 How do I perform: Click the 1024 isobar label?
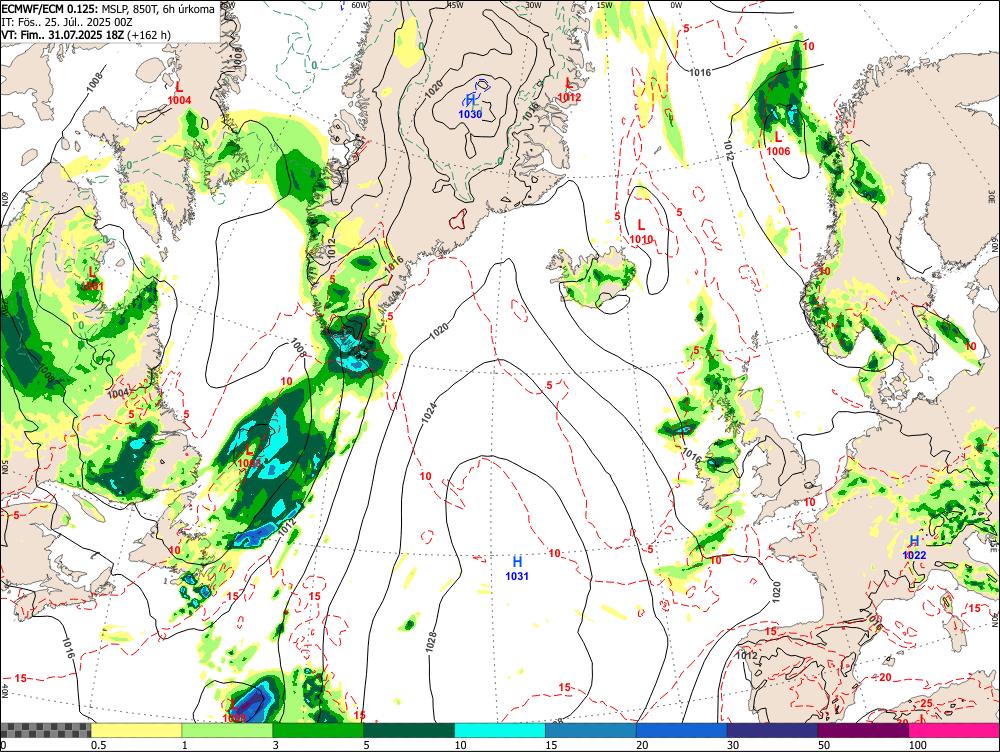tap(429, 414)
